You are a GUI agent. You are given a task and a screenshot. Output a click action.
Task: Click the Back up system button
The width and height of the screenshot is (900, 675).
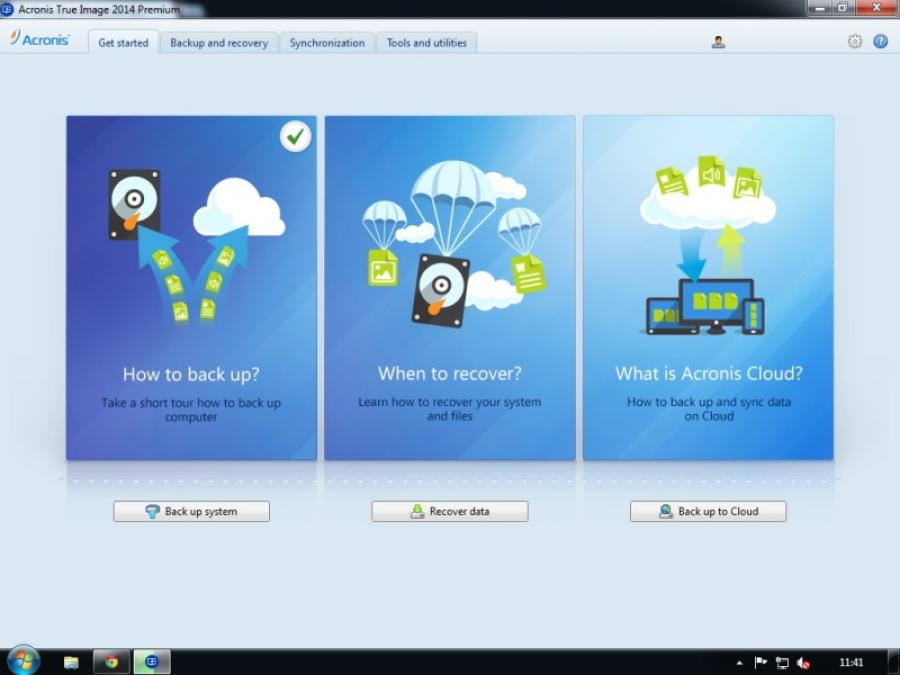click(x=191, y=511)
